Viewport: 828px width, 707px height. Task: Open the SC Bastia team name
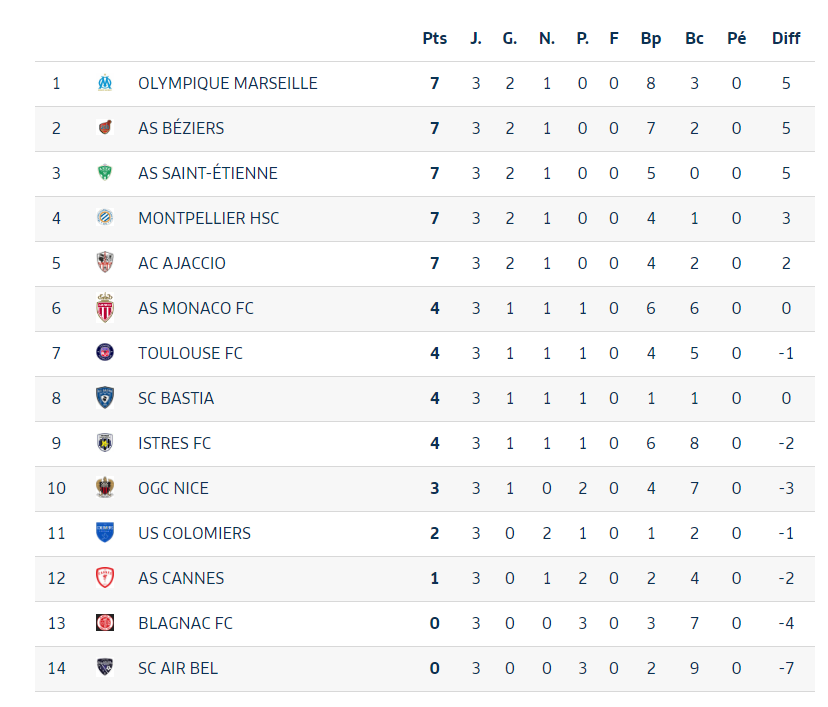(176, 398)
